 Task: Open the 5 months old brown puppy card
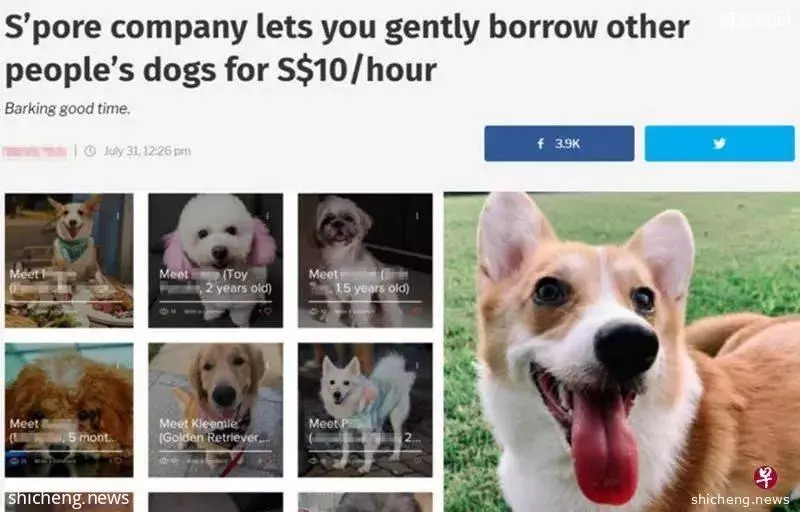69,410
